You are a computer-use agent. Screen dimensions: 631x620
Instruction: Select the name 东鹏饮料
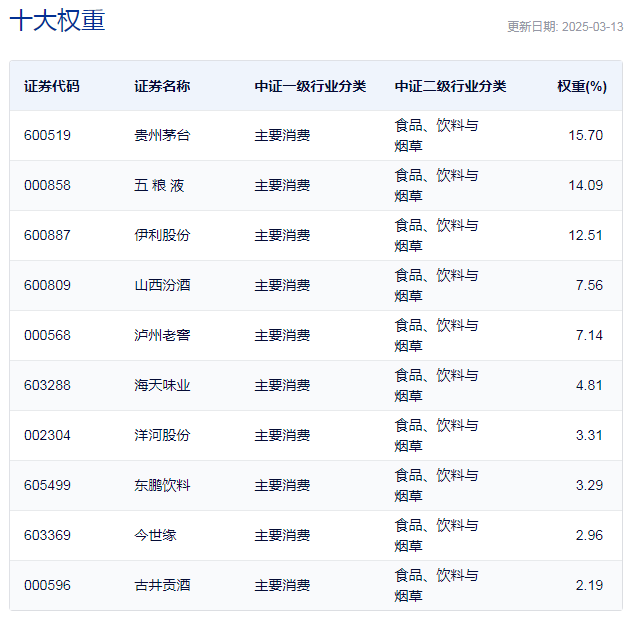click(x=162, y=485)
